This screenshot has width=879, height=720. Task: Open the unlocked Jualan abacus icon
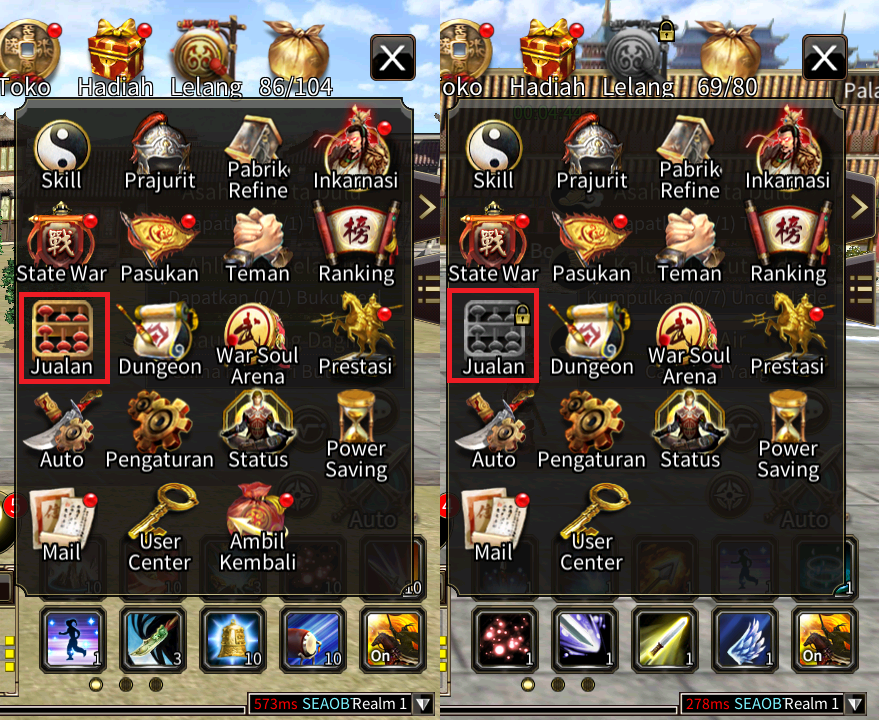pyautogui.click(x=63, y=337)
